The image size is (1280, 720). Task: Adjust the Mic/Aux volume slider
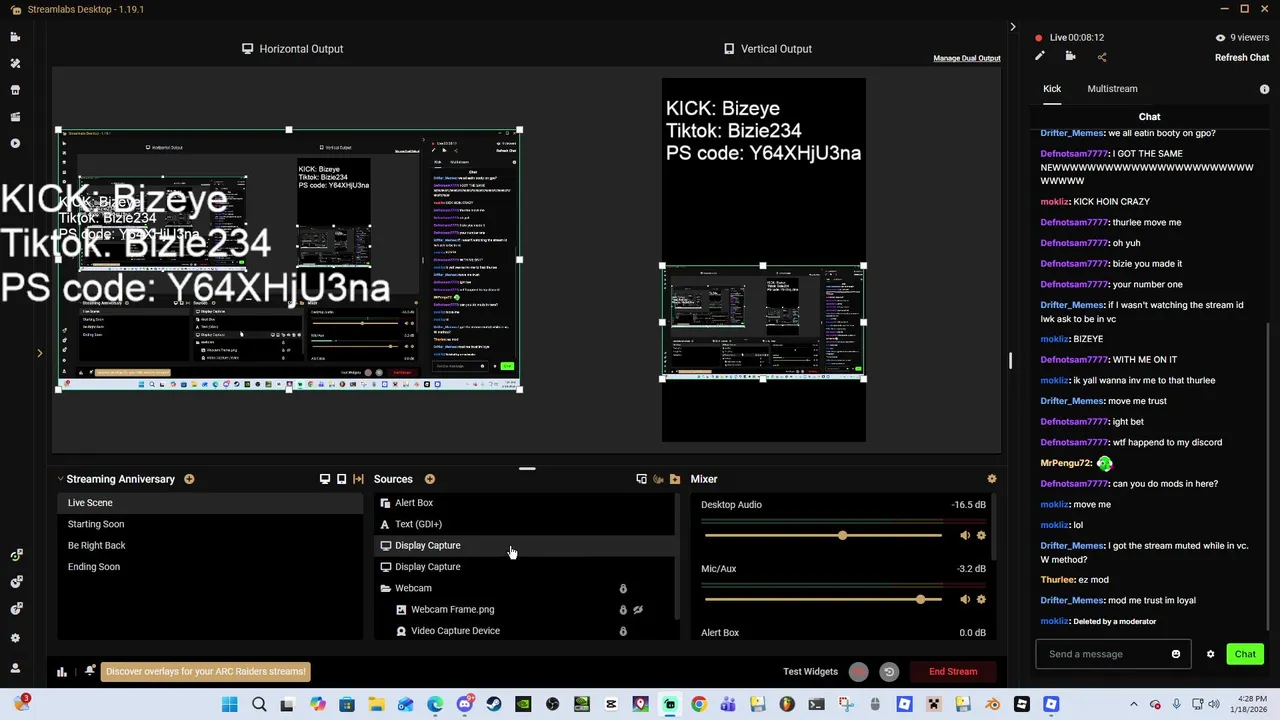coord(823,600)
